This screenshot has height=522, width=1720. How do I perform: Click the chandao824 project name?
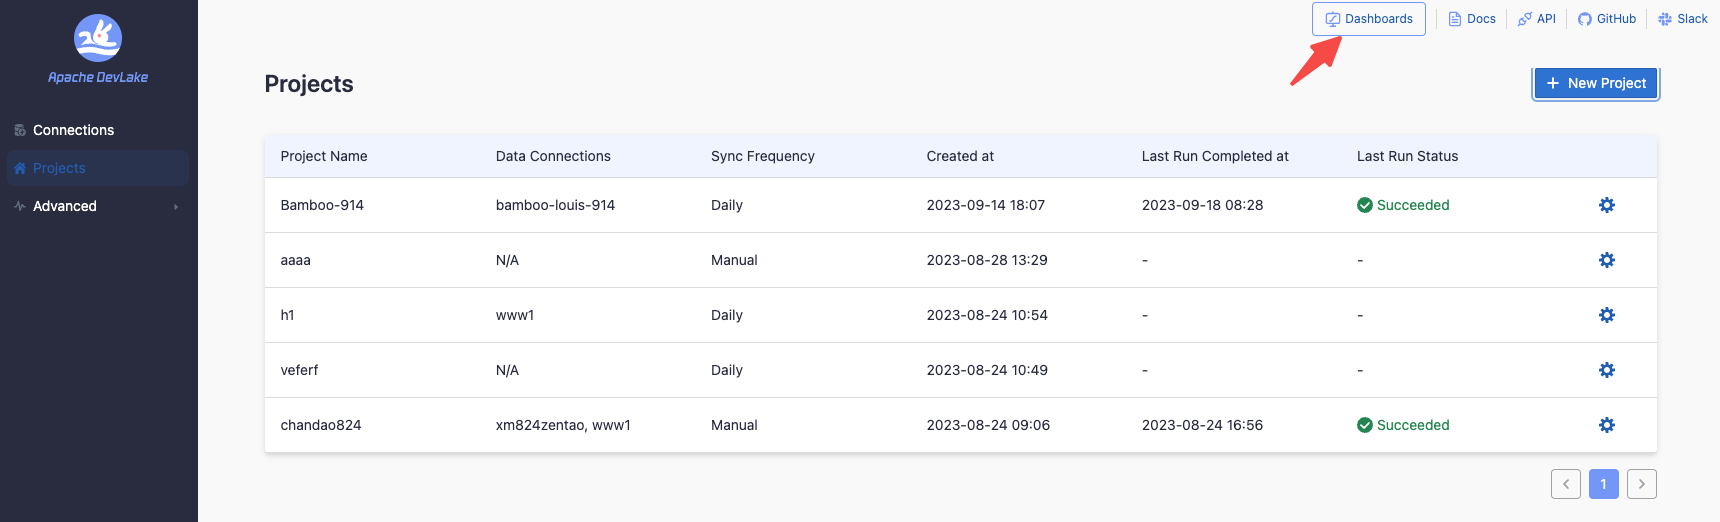(321, 425)
